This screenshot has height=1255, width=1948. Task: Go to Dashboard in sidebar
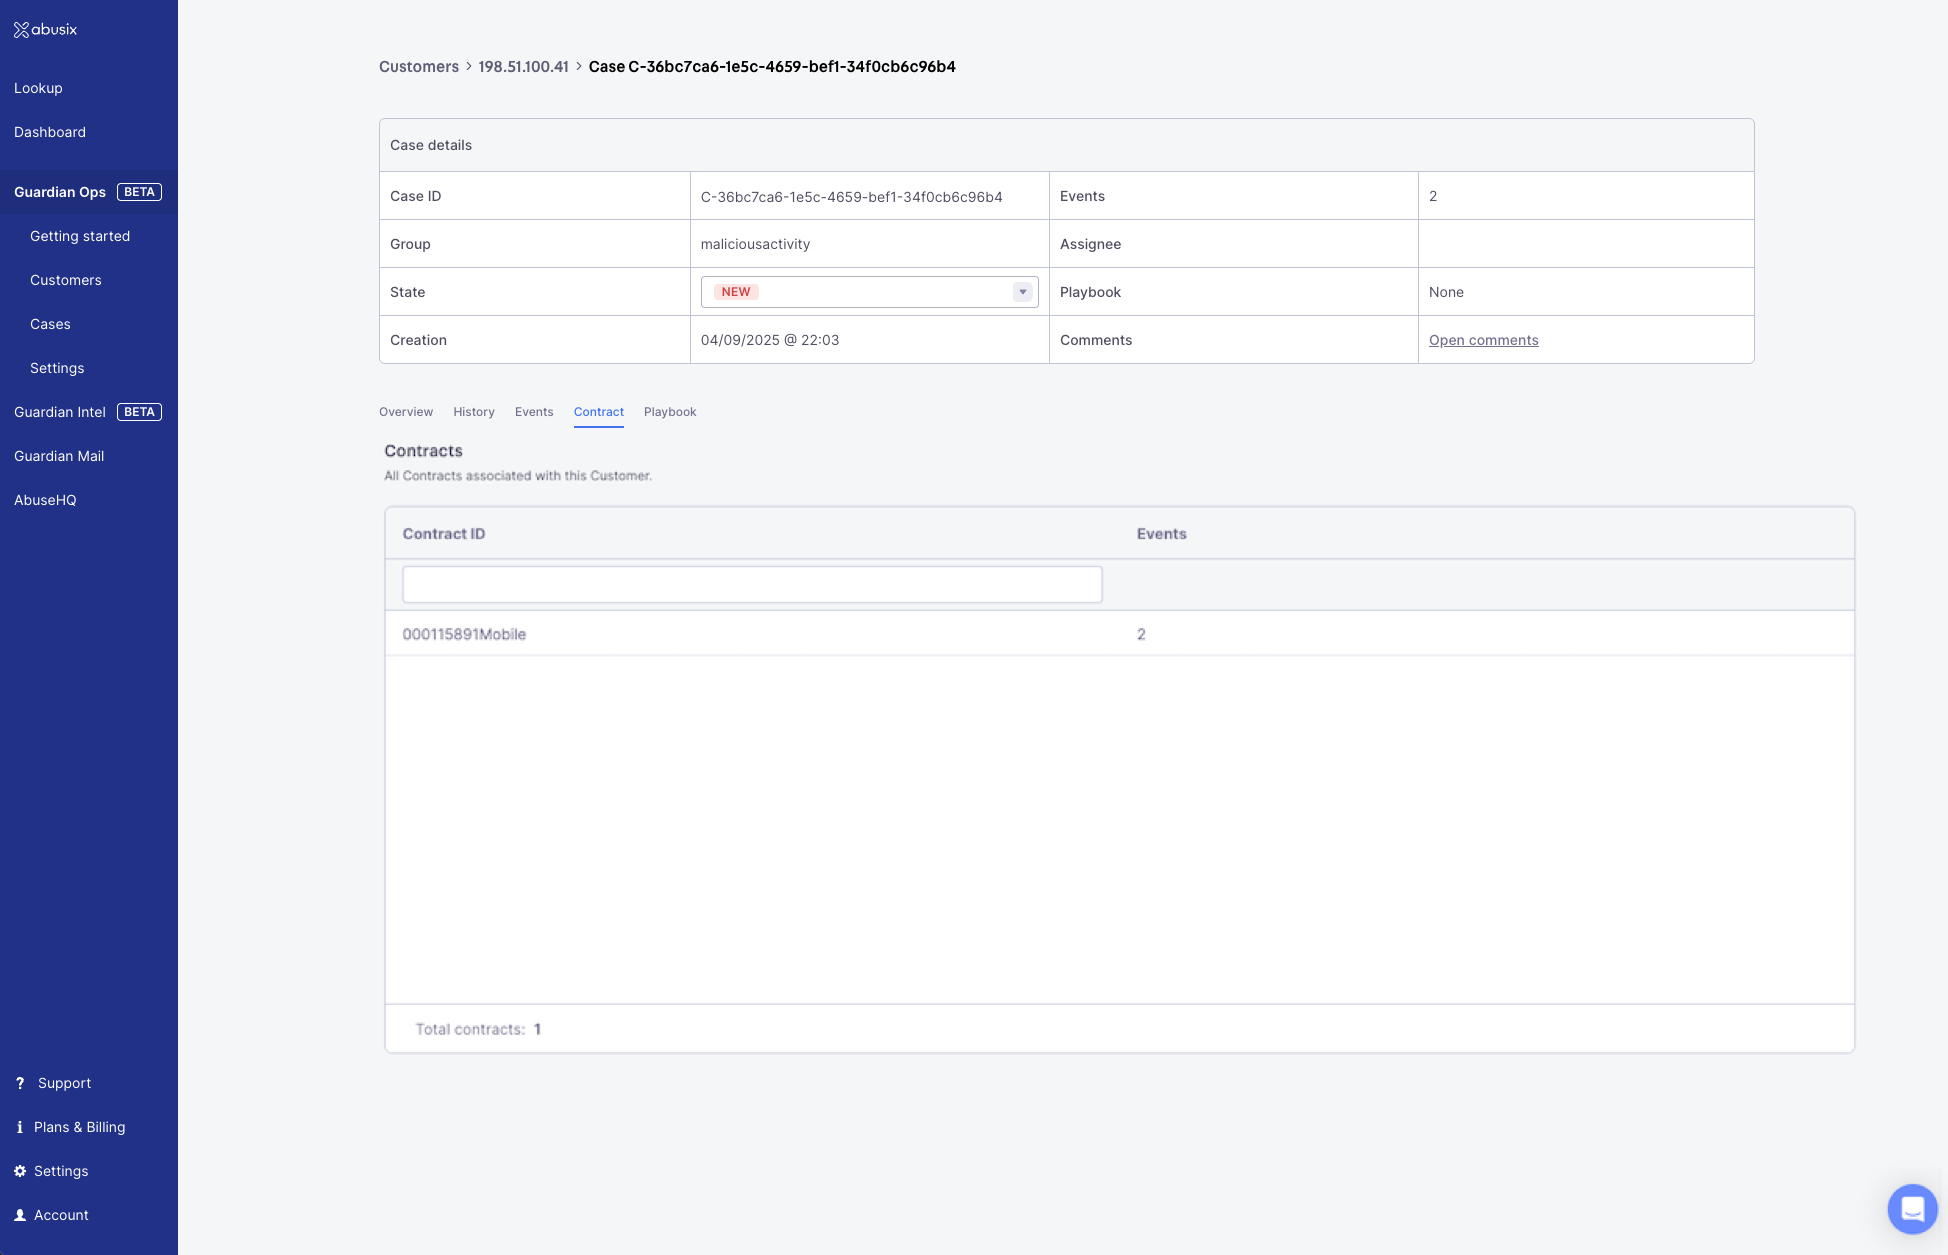point(50,132)
